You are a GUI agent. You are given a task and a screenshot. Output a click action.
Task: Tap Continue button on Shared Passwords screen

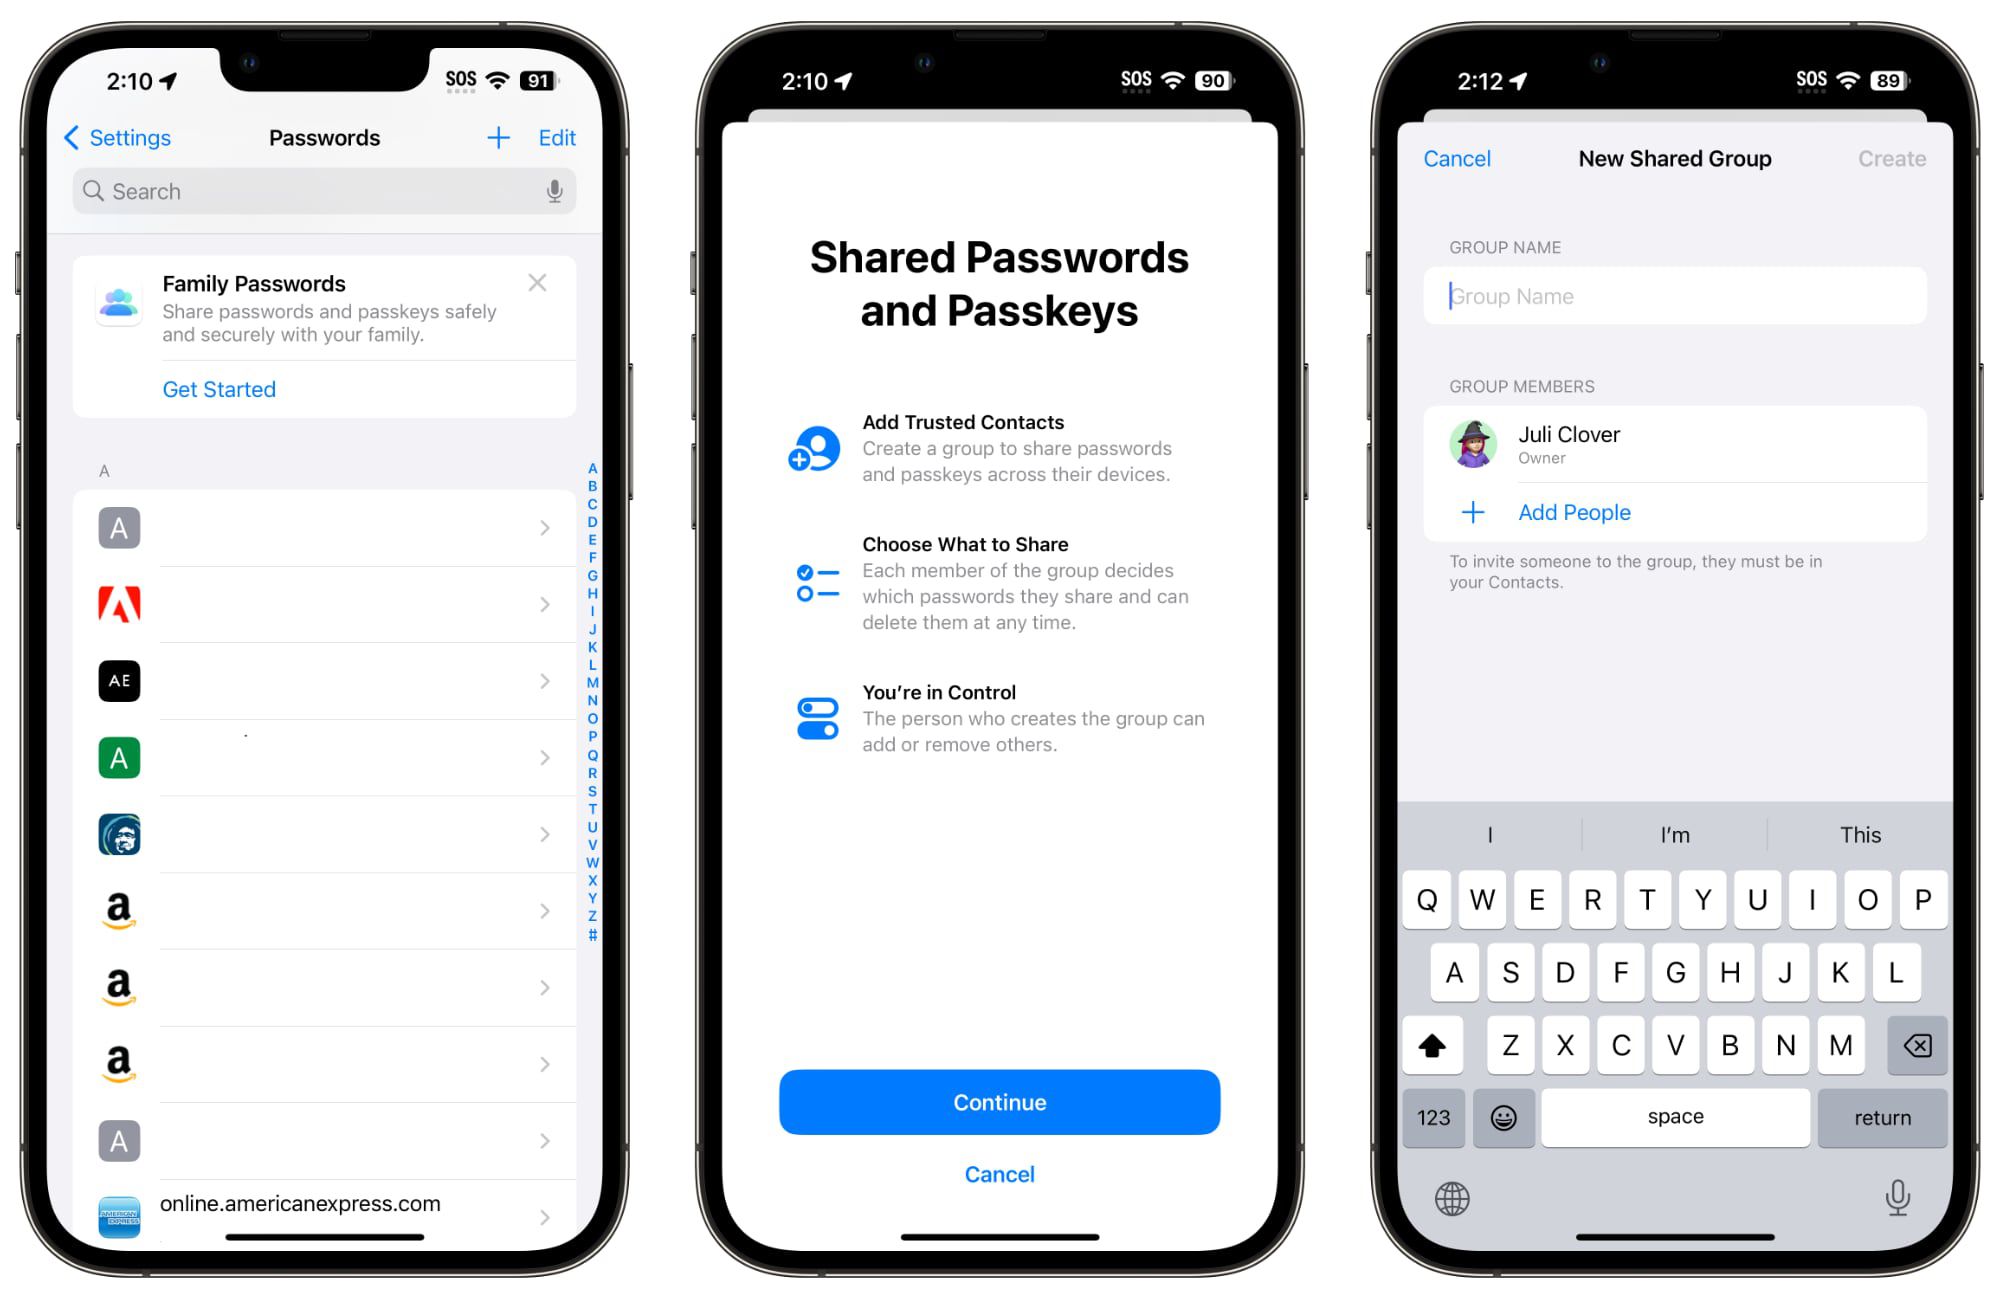[x=1000, y=1102]
